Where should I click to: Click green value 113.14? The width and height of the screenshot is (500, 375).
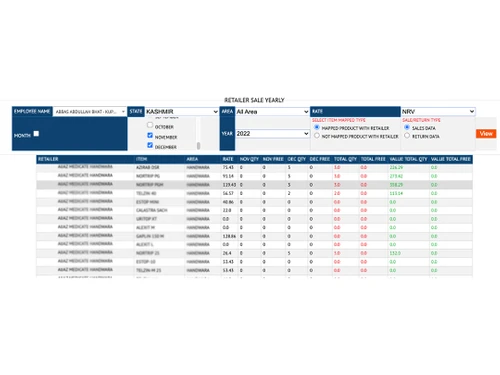(396, 193)
